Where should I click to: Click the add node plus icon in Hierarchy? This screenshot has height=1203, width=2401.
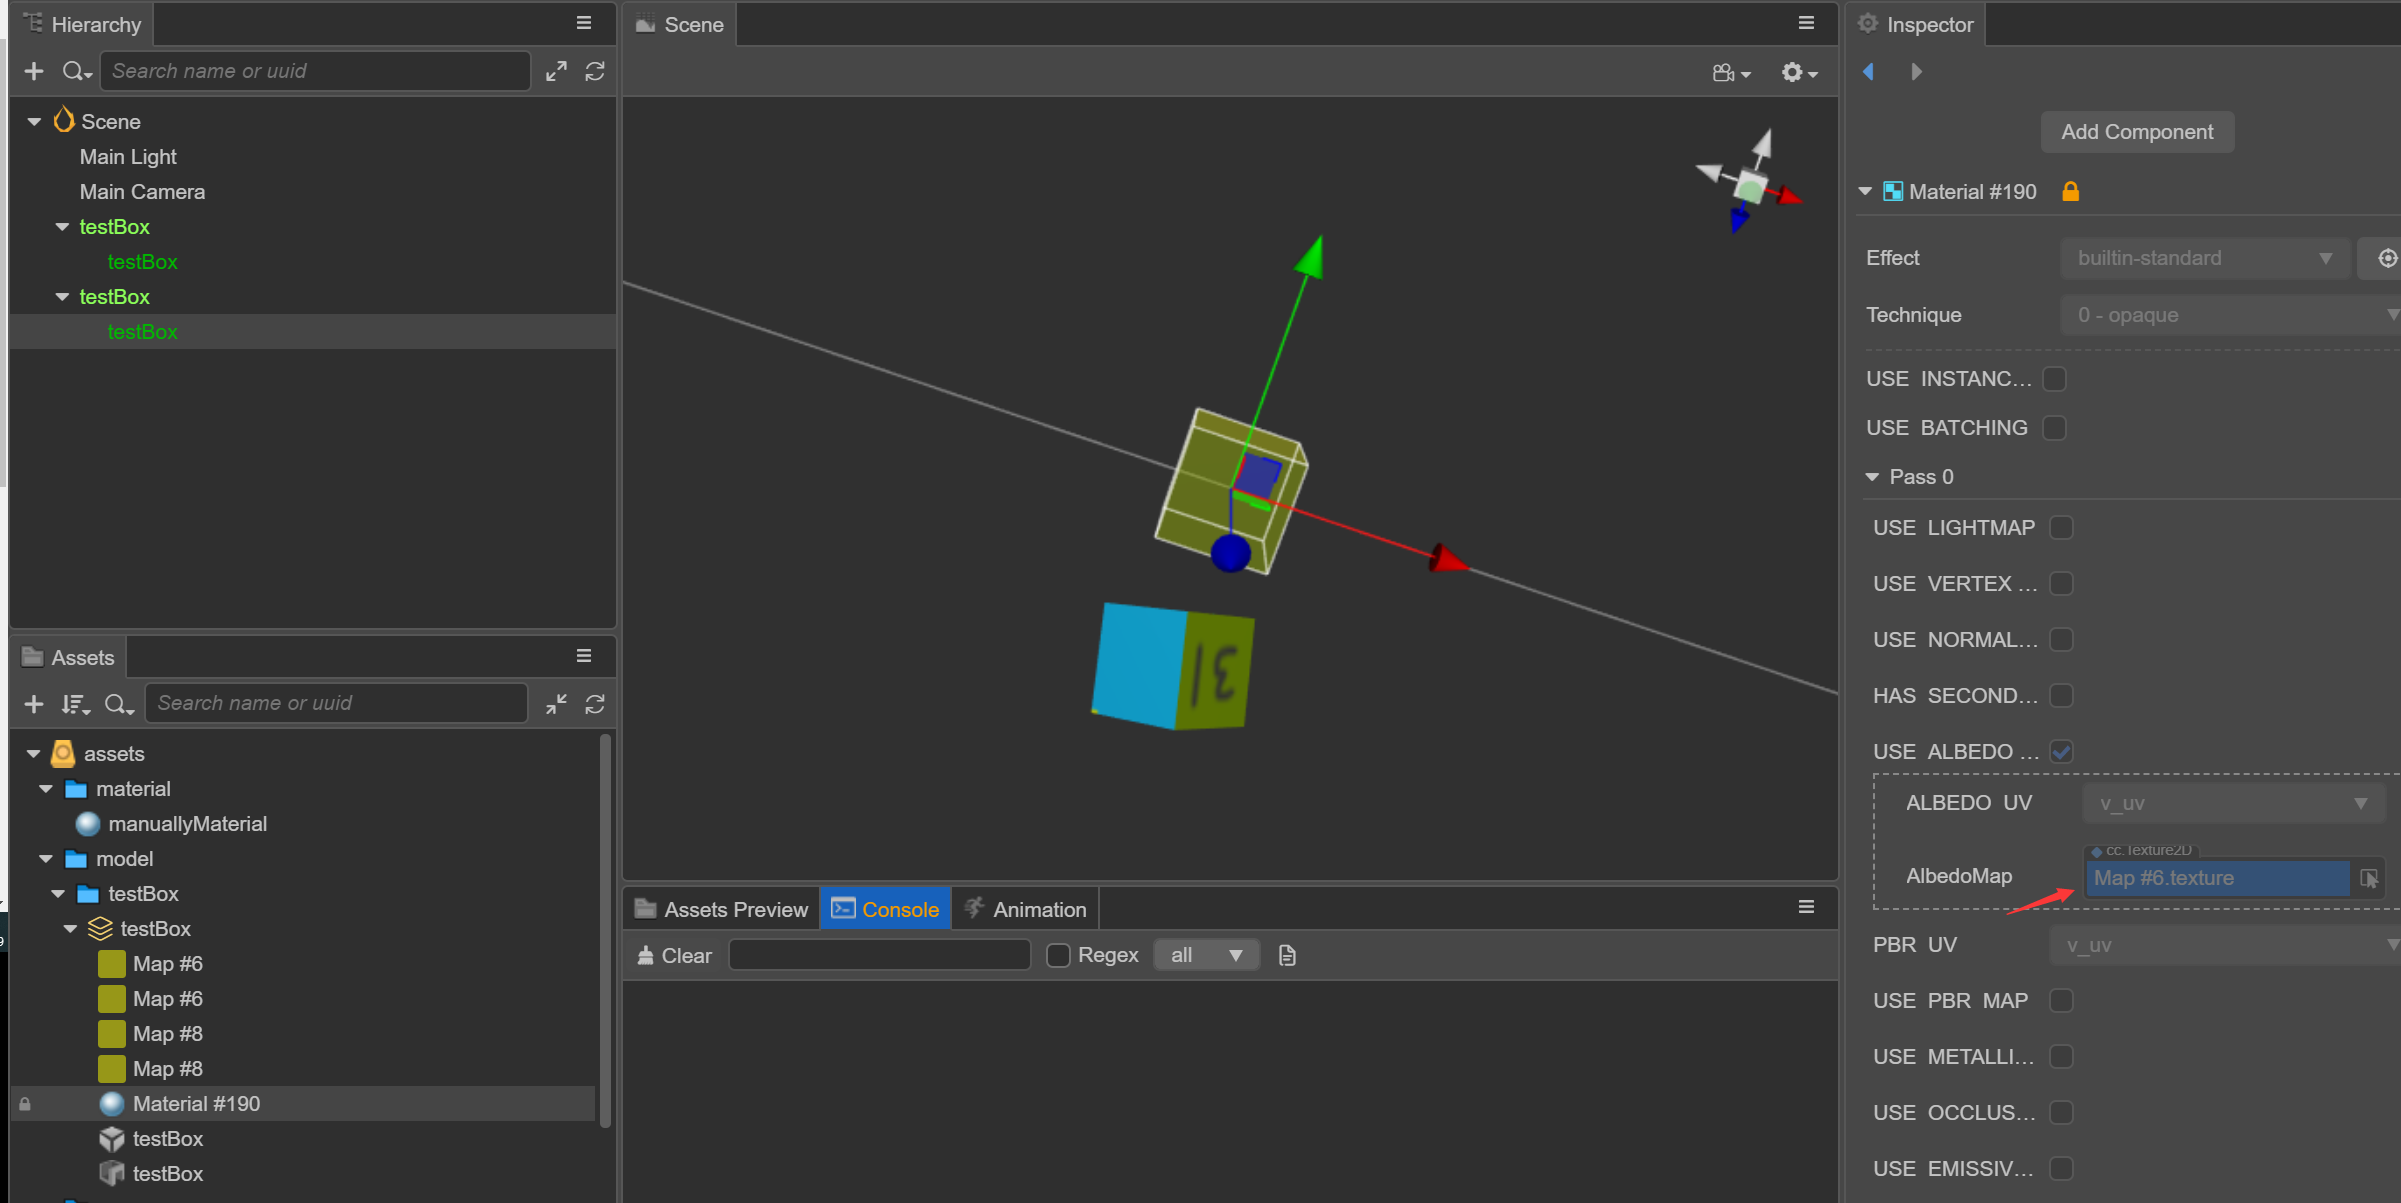[34, 71]
